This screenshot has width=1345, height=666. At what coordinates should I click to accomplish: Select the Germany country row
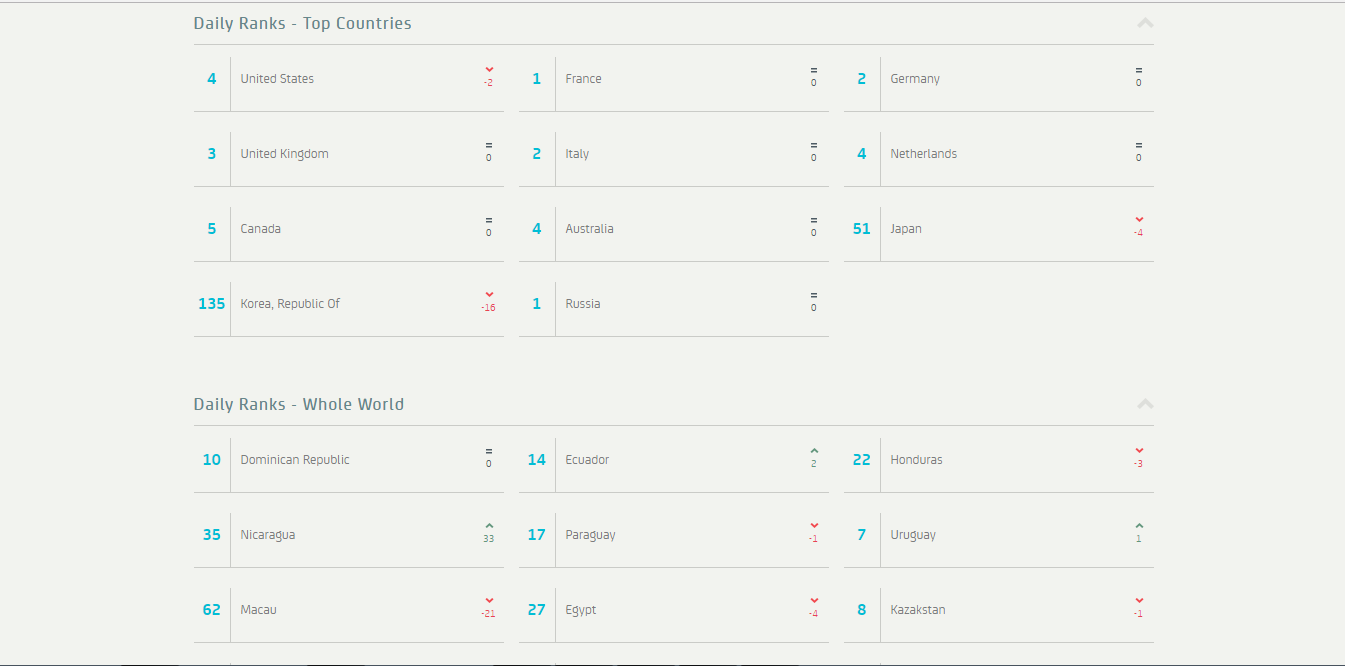[x=915, y=79]
